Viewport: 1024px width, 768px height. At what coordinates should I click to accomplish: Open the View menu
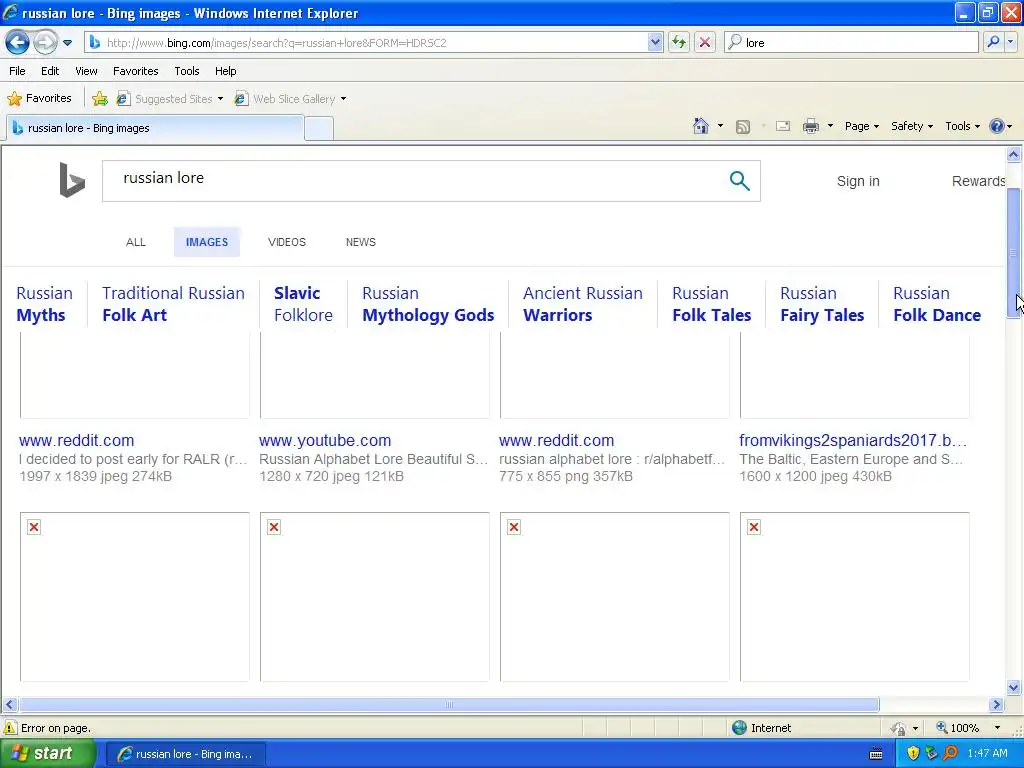click(x=86, y=71)
